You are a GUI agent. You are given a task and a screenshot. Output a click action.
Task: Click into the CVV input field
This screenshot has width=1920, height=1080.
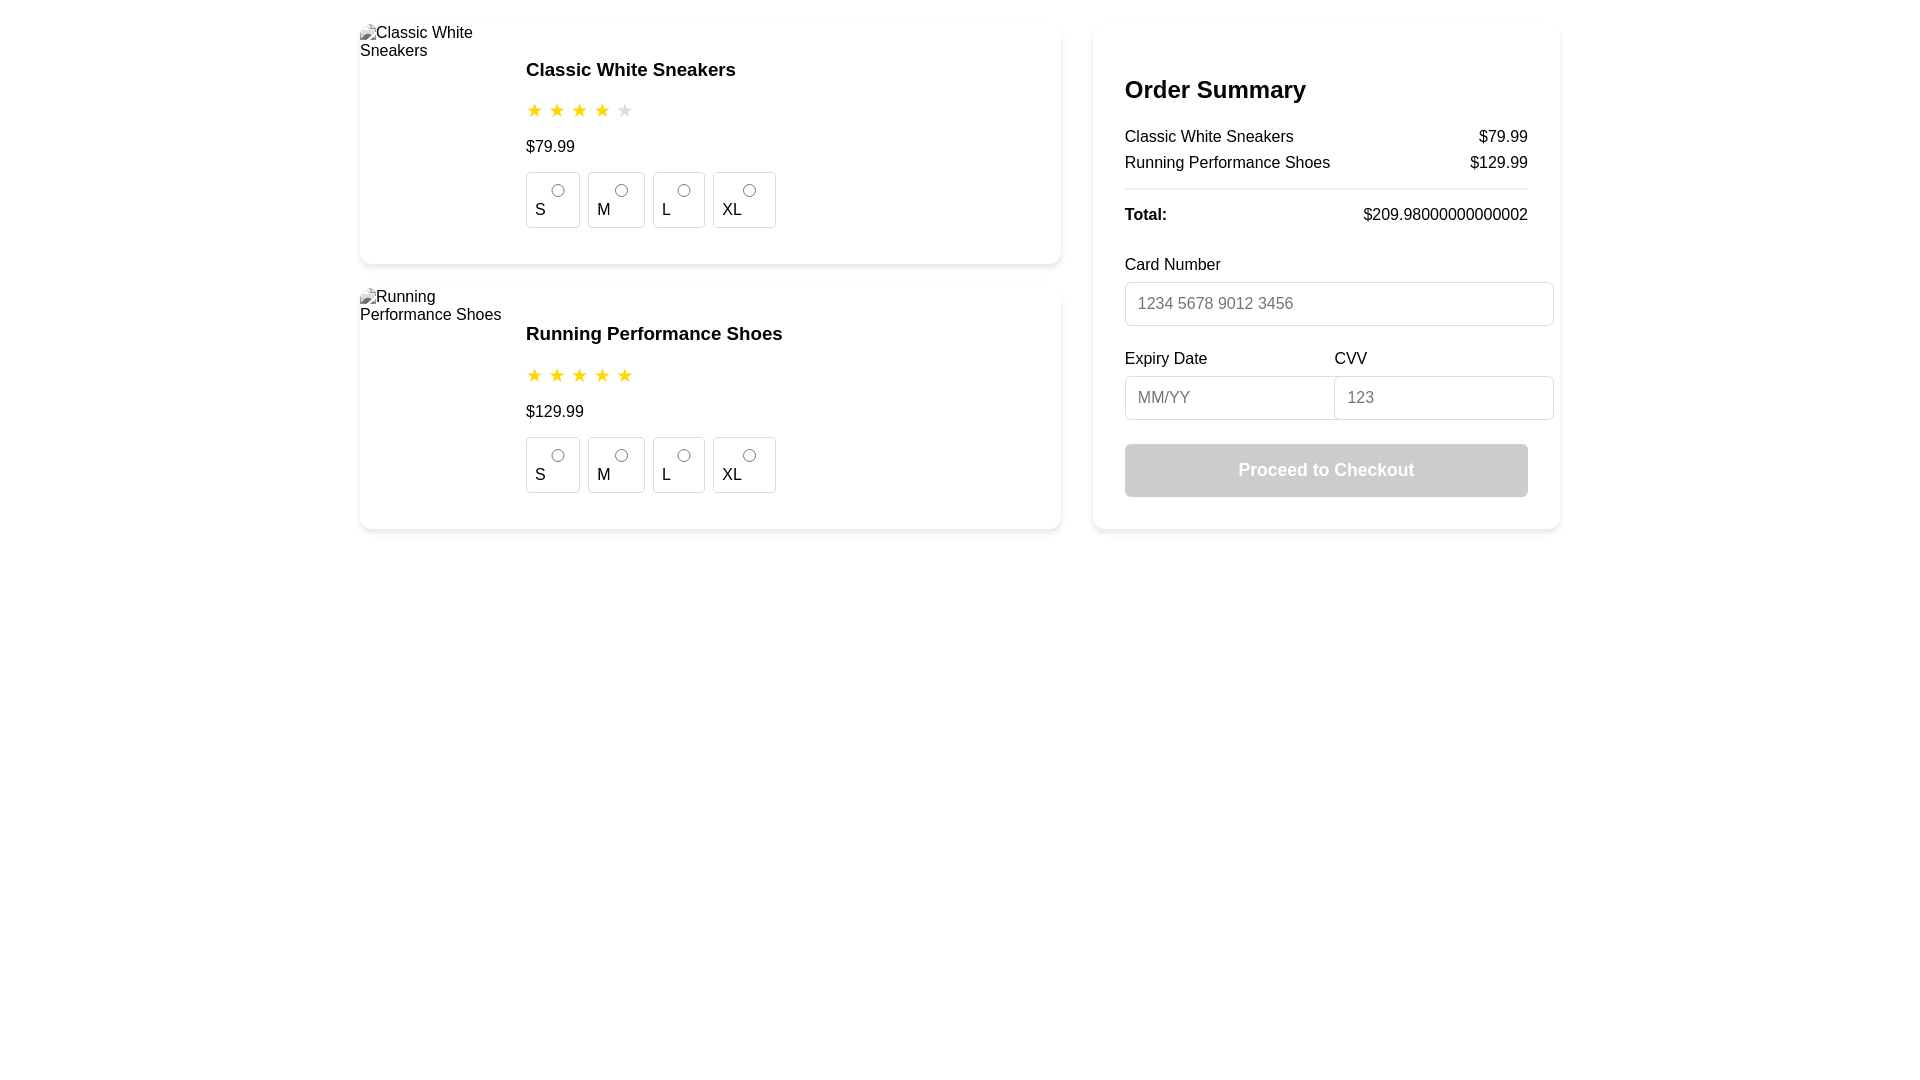(x=1443, y=398)
